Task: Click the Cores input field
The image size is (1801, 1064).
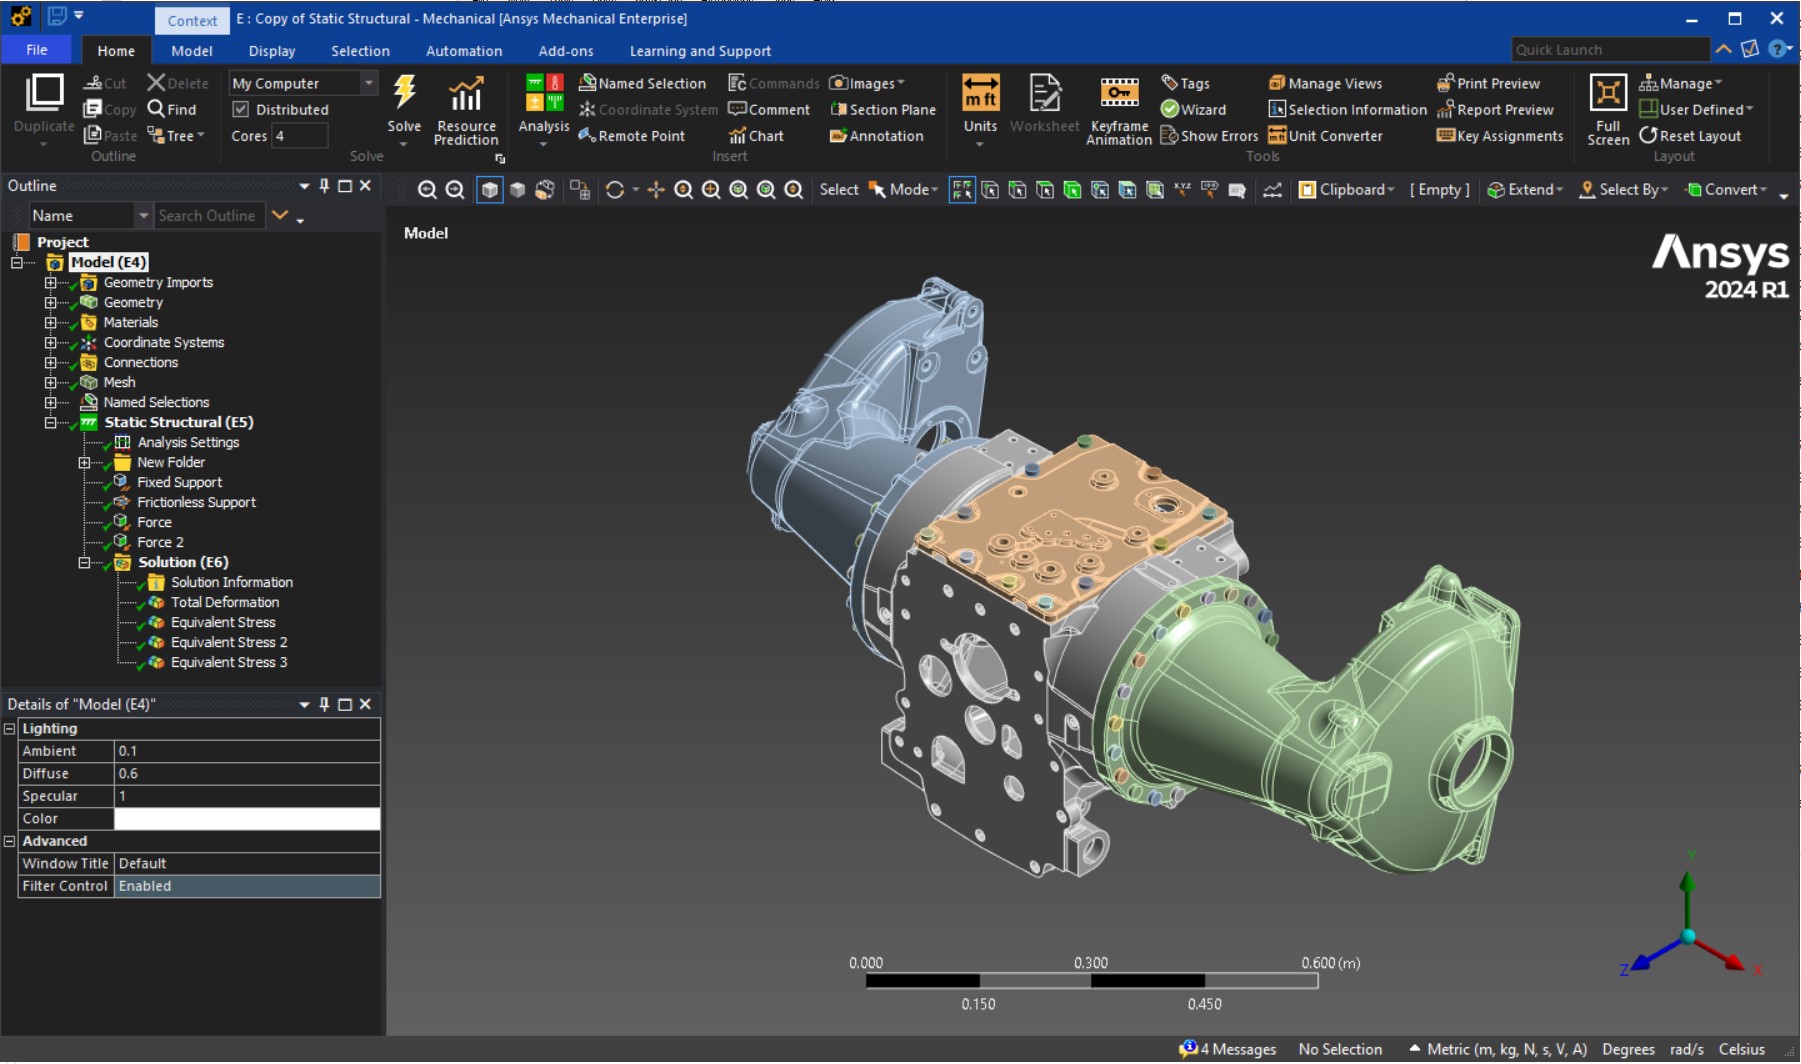Action: (300, 135)
